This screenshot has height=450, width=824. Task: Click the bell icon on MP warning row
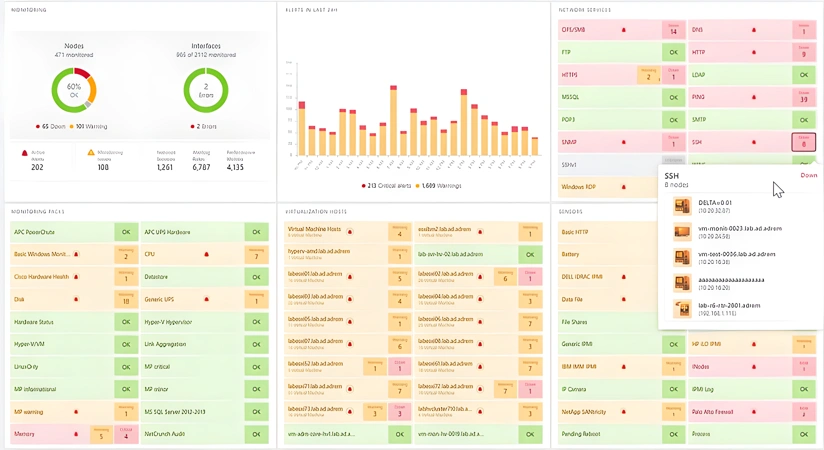pos(76,412)
